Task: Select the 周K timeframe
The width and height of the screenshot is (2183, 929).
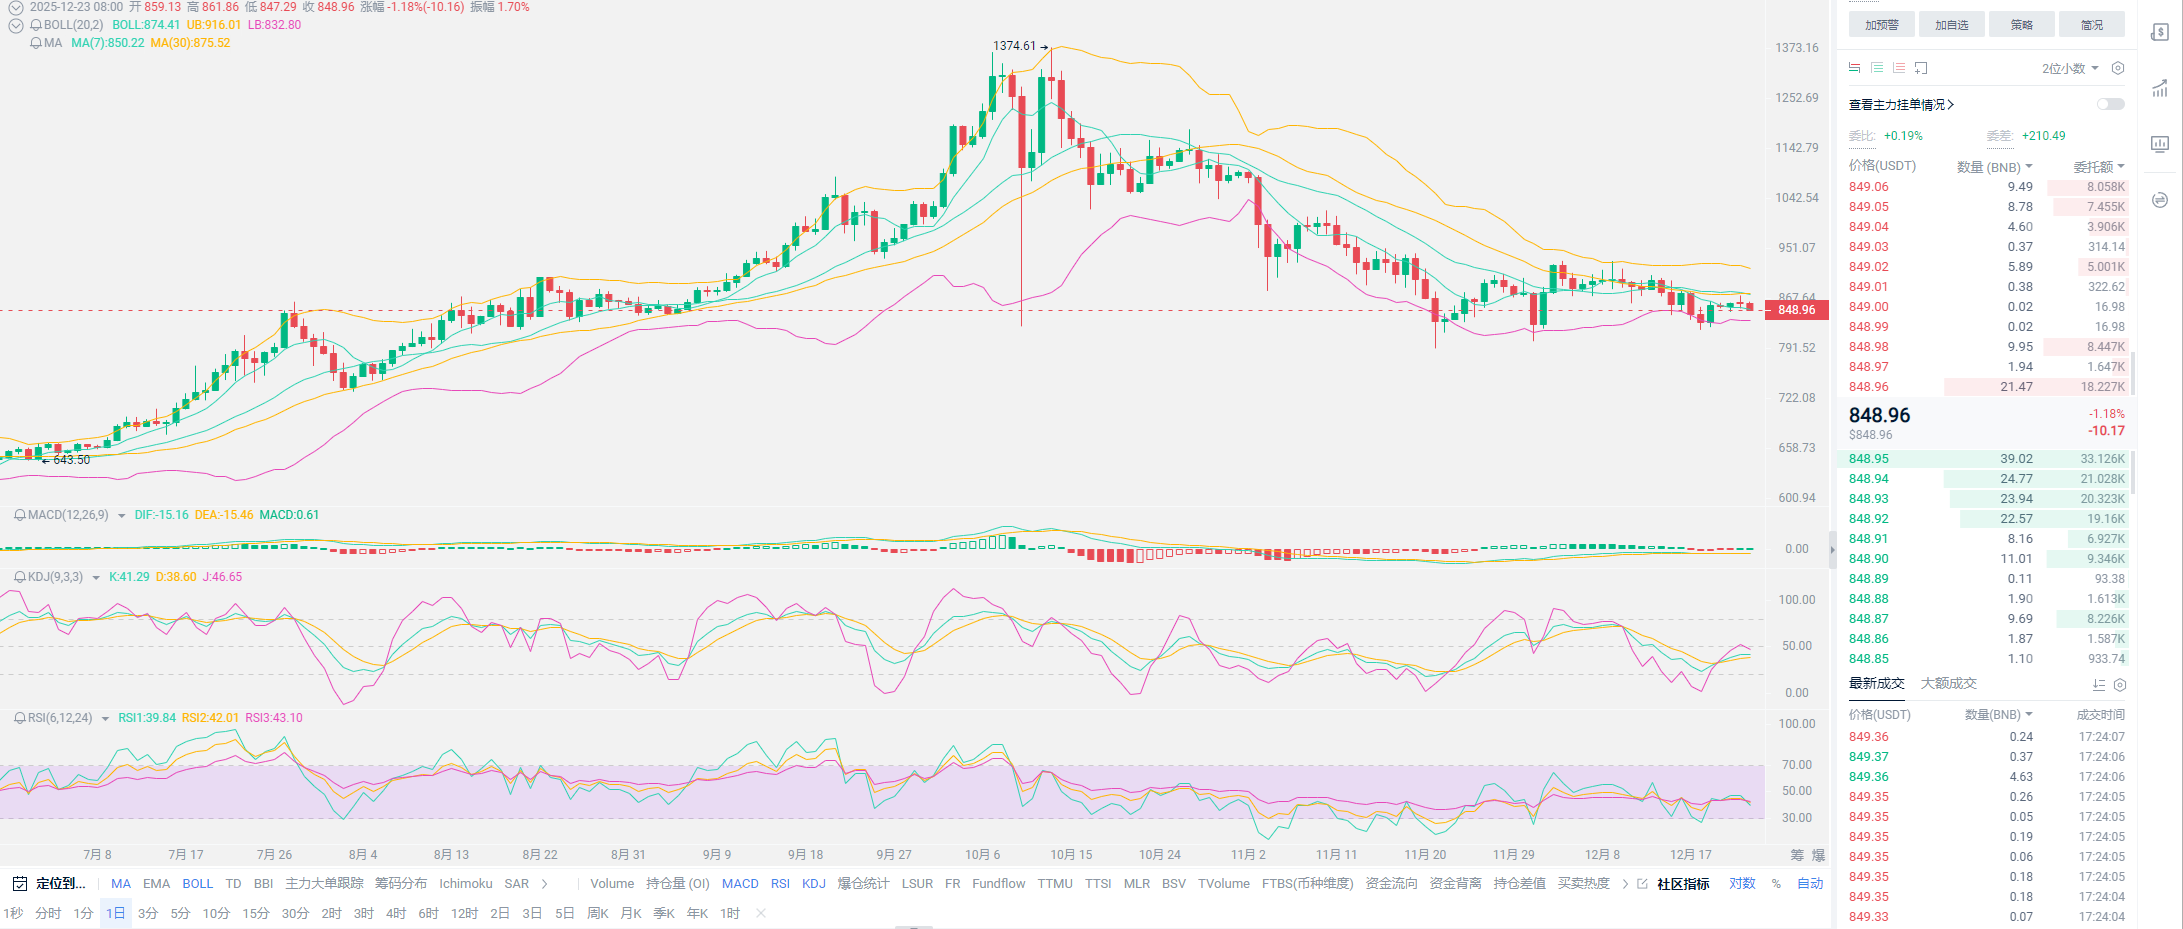Action: click(598, 914)
